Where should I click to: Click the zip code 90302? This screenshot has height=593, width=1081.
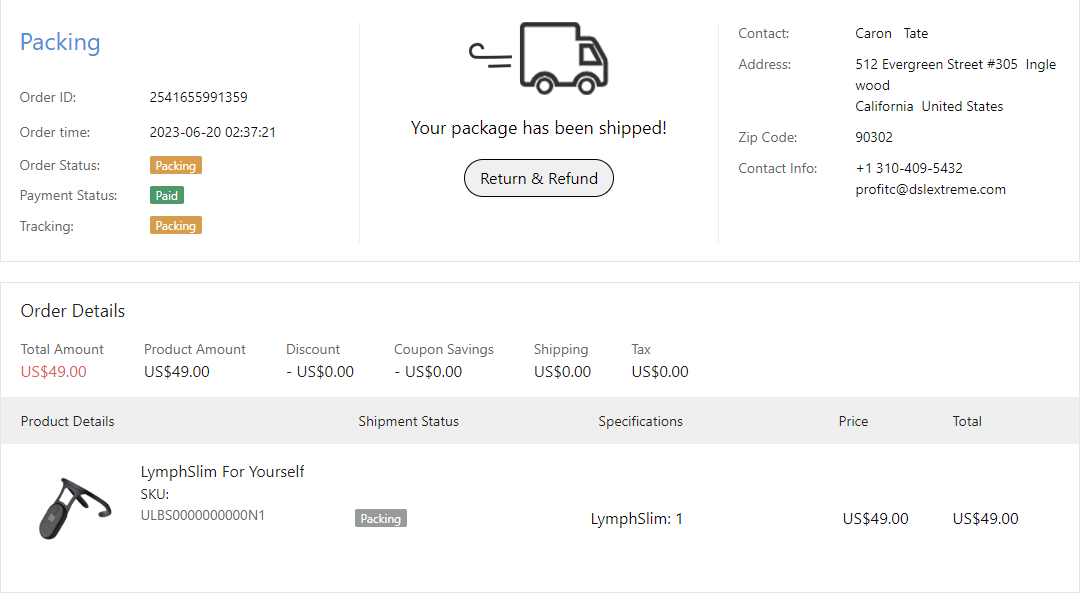pyautogui.click(x=874, y=137)
